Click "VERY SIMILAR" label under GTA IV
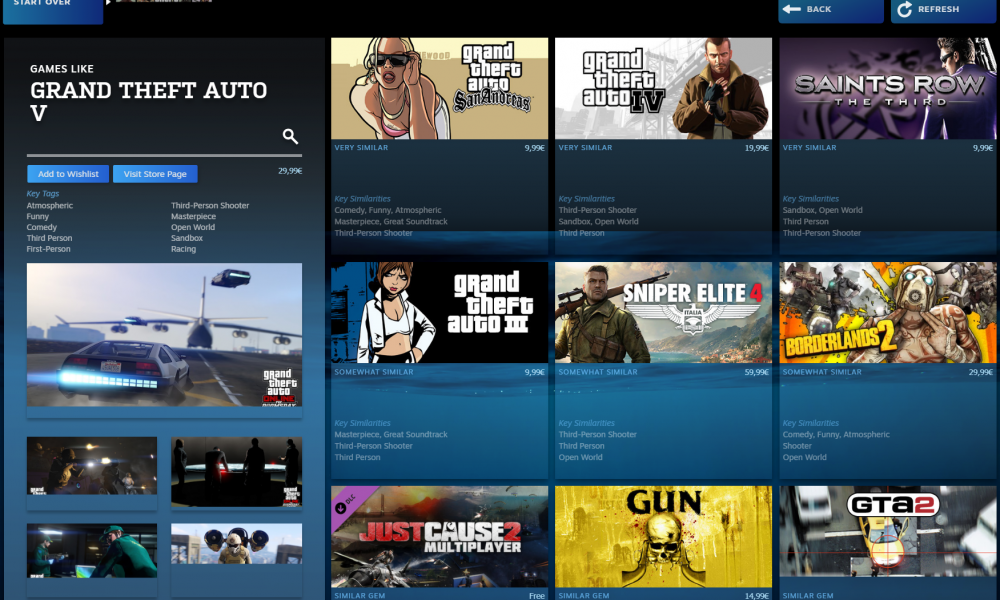This screenshot has width=1000, height=600. click(x=585, y=148)
